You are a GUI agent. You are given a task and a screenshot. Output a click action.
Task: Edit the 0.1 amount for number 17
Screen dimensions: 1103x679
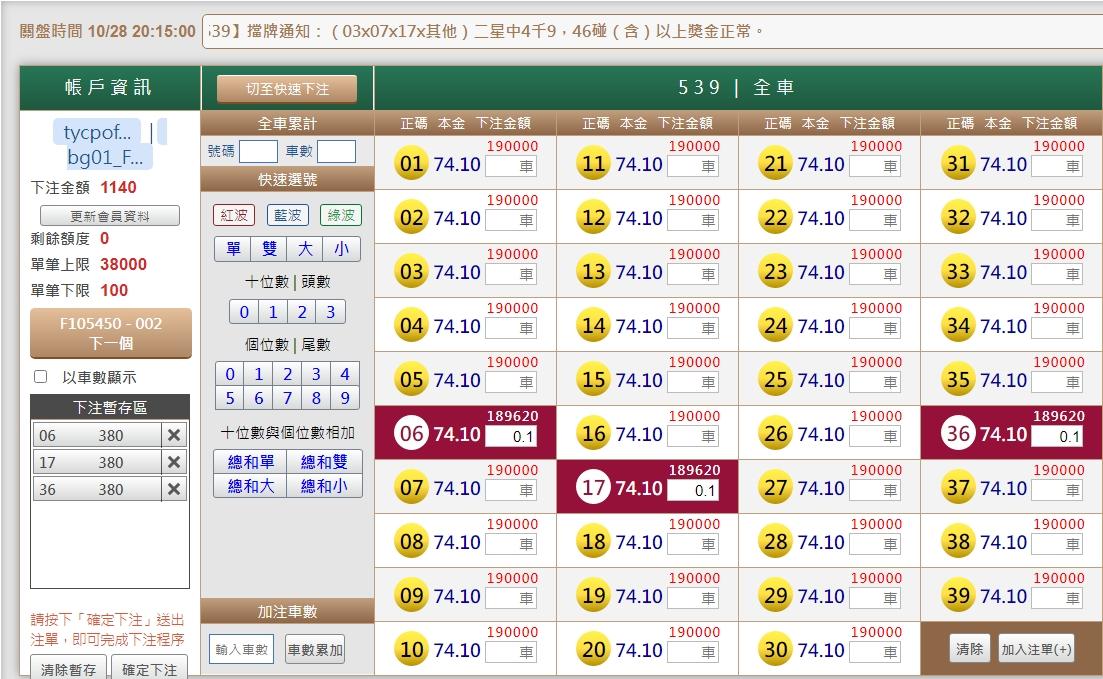tap(693, 490)
